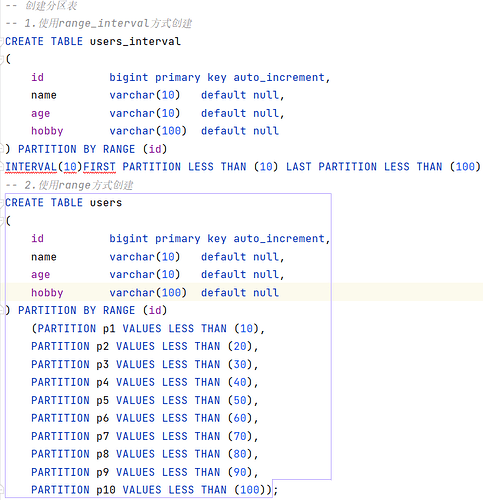Screen dimensions: 483x500
Task: Click varchar(100) on the highlighted hobby line
Action: pyautogui.click(x=148, y=293)
